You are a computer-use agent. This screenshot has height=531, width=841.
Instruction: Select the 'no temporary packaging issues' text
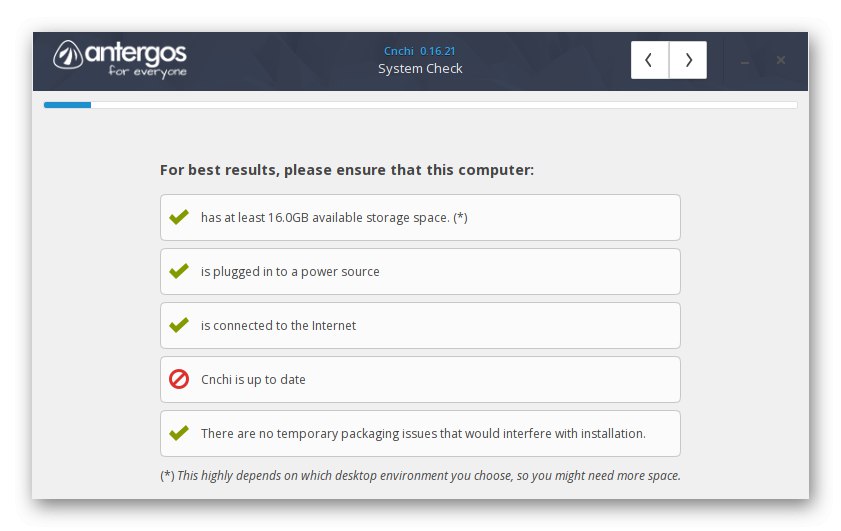click(x=423, y=433)
